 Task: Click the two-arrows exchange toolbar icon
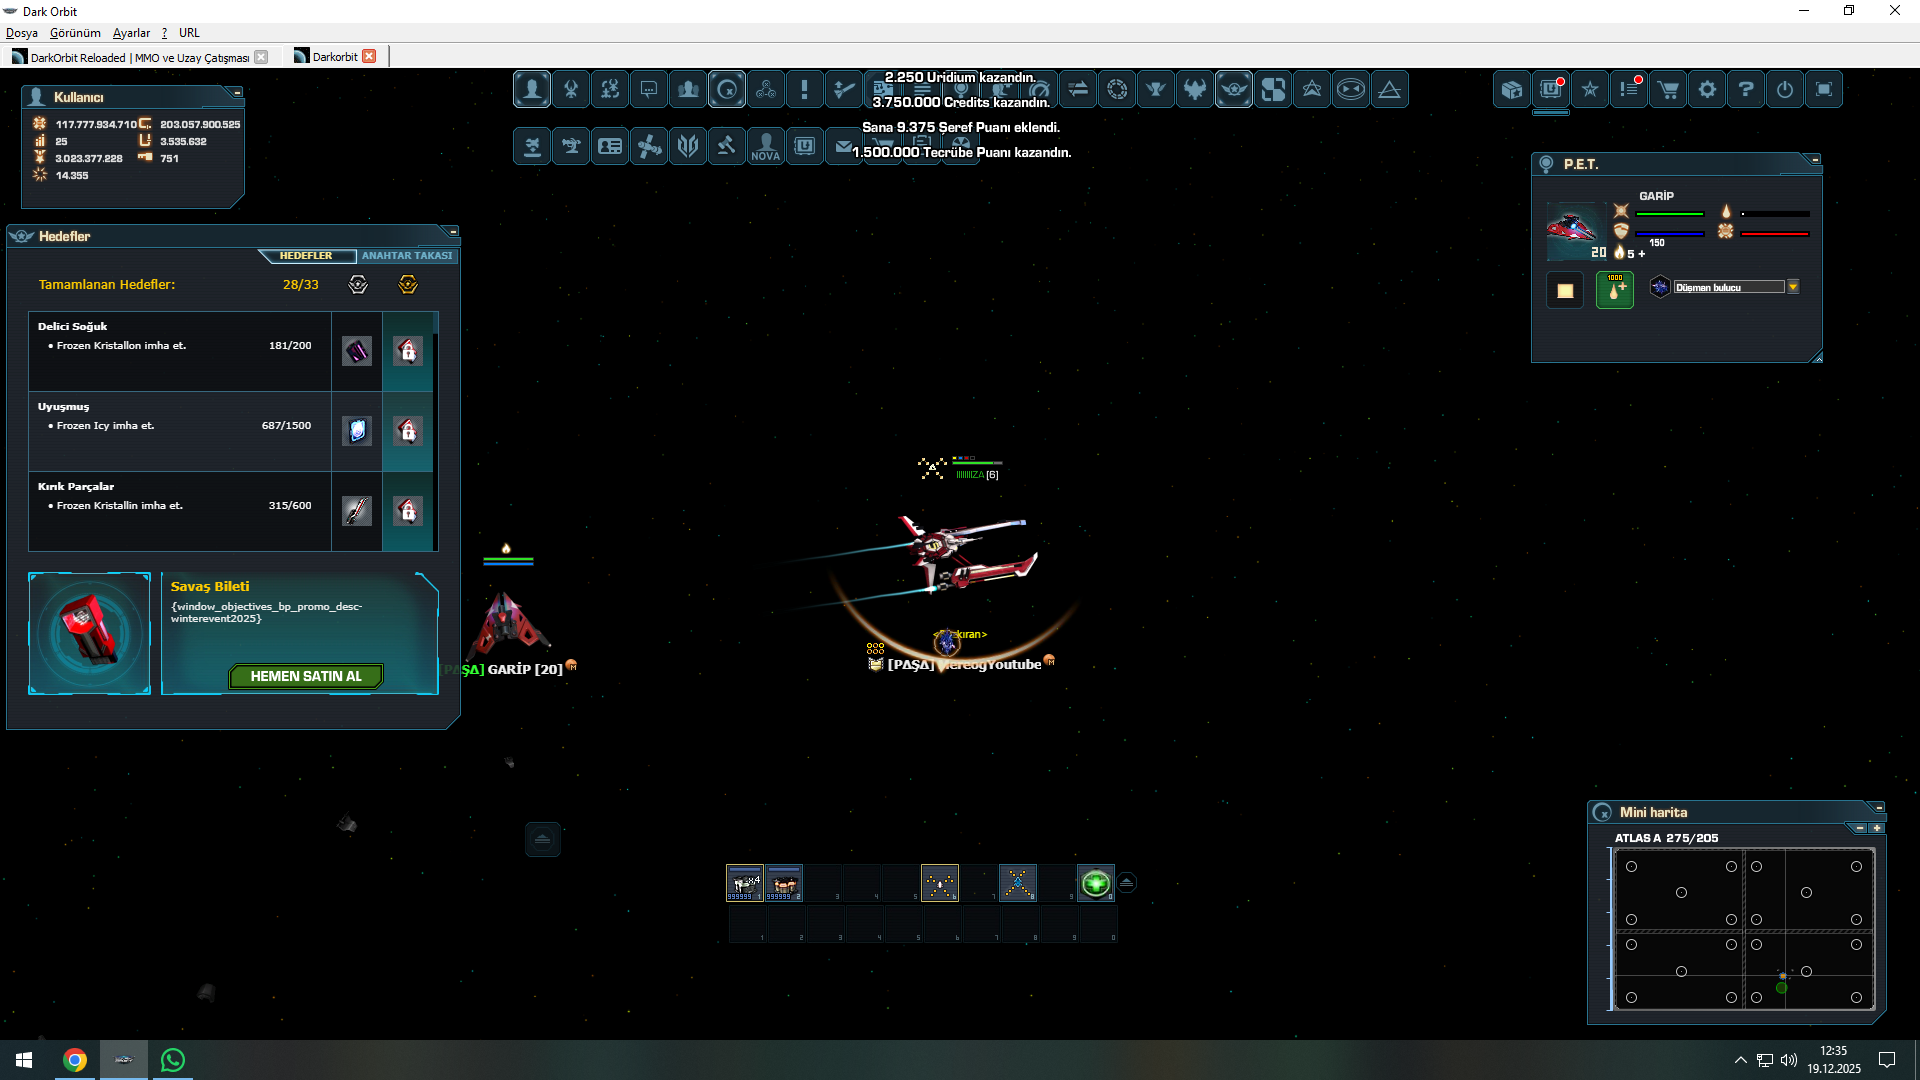(x=1078, y=90)
